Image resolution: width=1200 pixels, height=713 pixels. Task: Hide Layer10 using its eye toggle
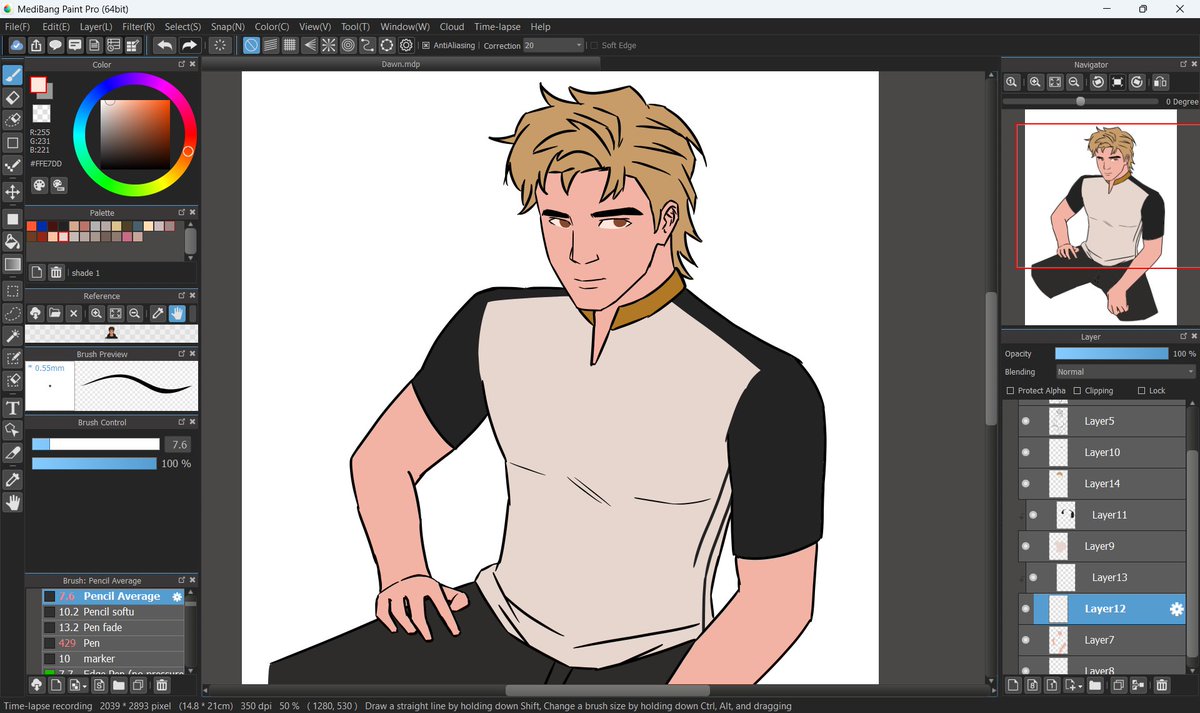point(1025,452)
